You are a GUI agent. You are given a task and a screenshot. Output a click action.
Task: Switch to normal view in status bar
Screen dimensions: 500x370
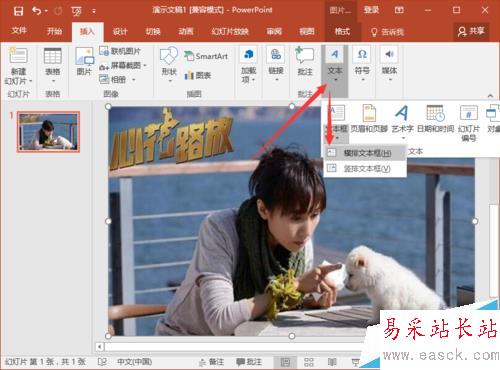pos(285,362)
